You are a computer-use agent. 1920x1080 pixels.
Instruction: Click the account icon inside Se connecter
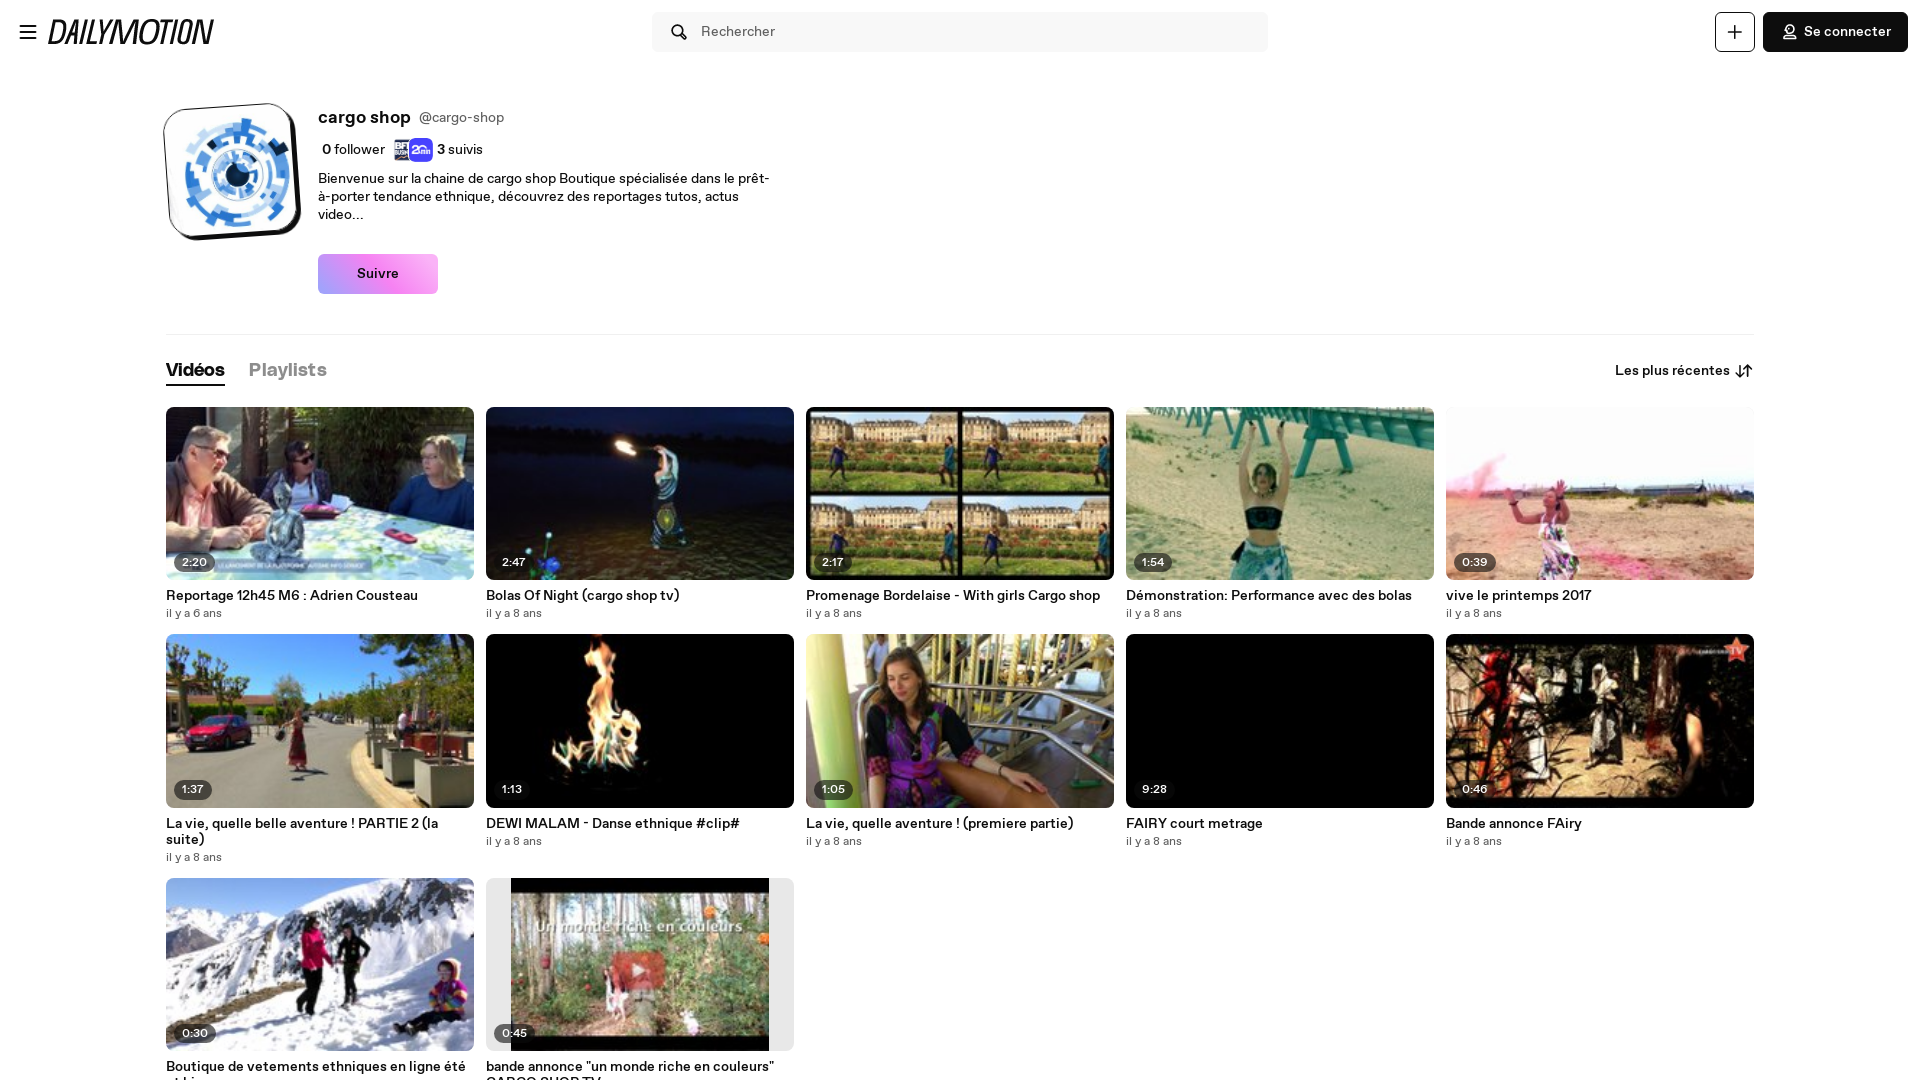1790,31
